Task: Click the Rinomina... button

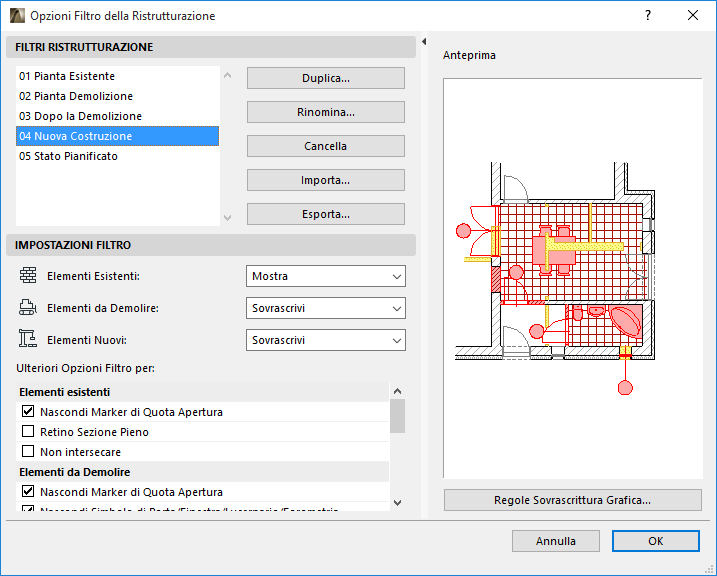Action: tap(326, 112)
